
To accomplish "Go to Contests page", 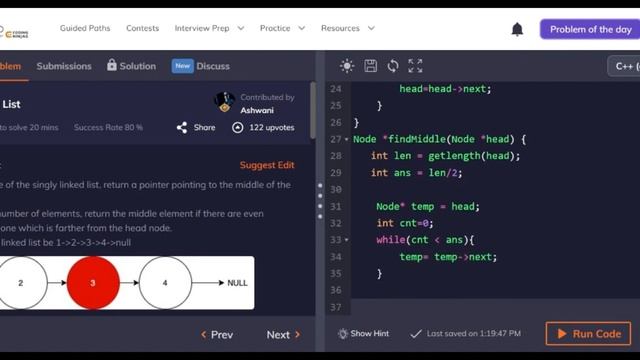I will tap(142, 28).
